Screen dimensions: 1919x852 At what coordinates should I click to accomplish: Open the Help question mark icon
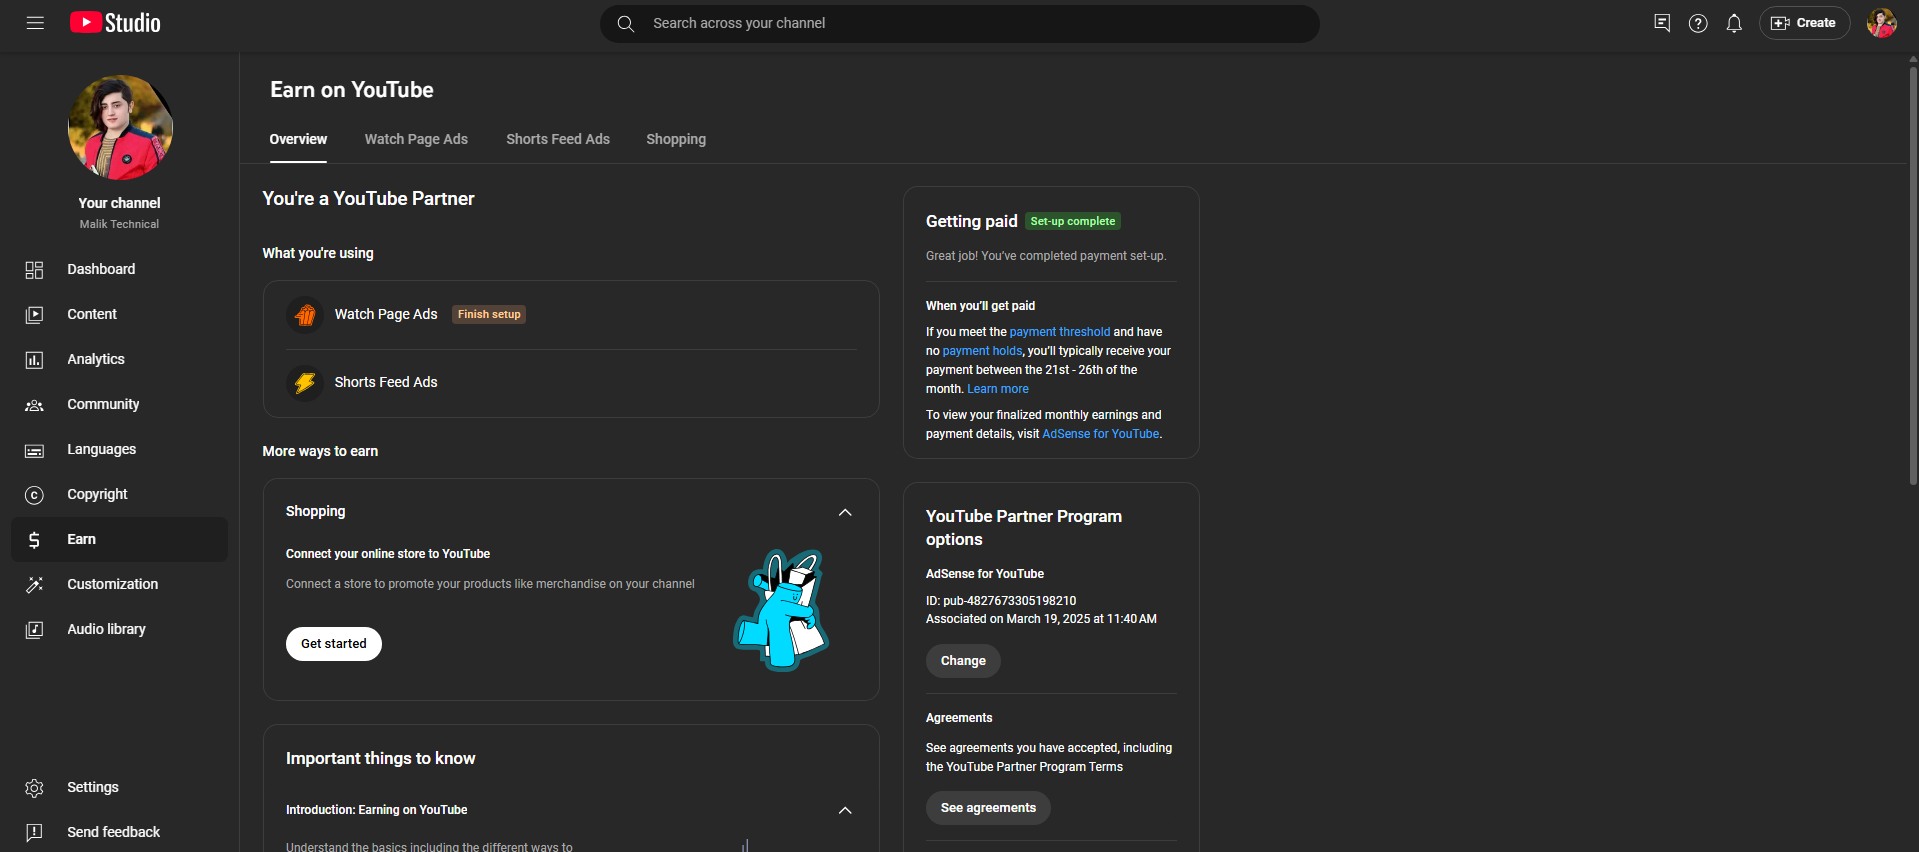(x=1698, y=23)
